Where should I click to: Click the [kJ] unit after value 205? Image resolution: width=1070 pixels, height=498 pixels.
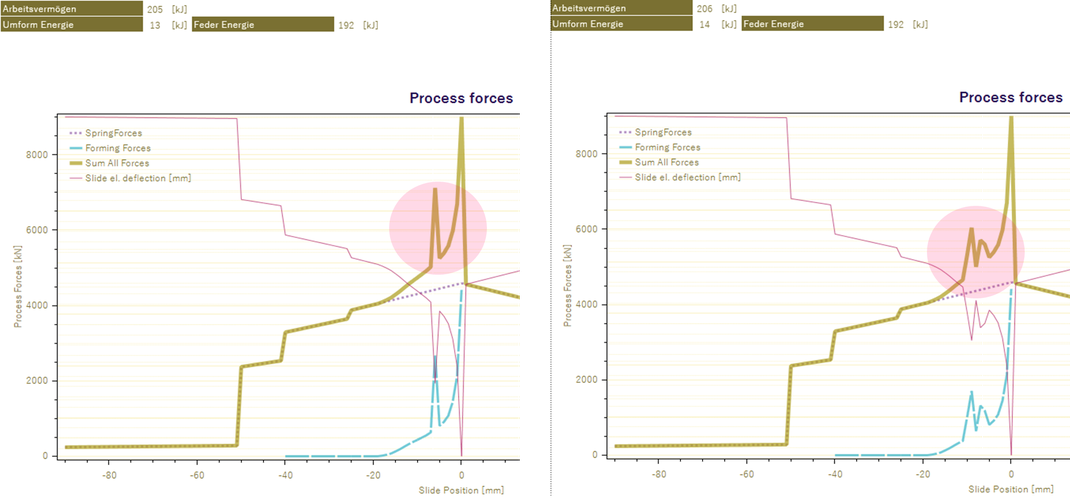point(179,9)
